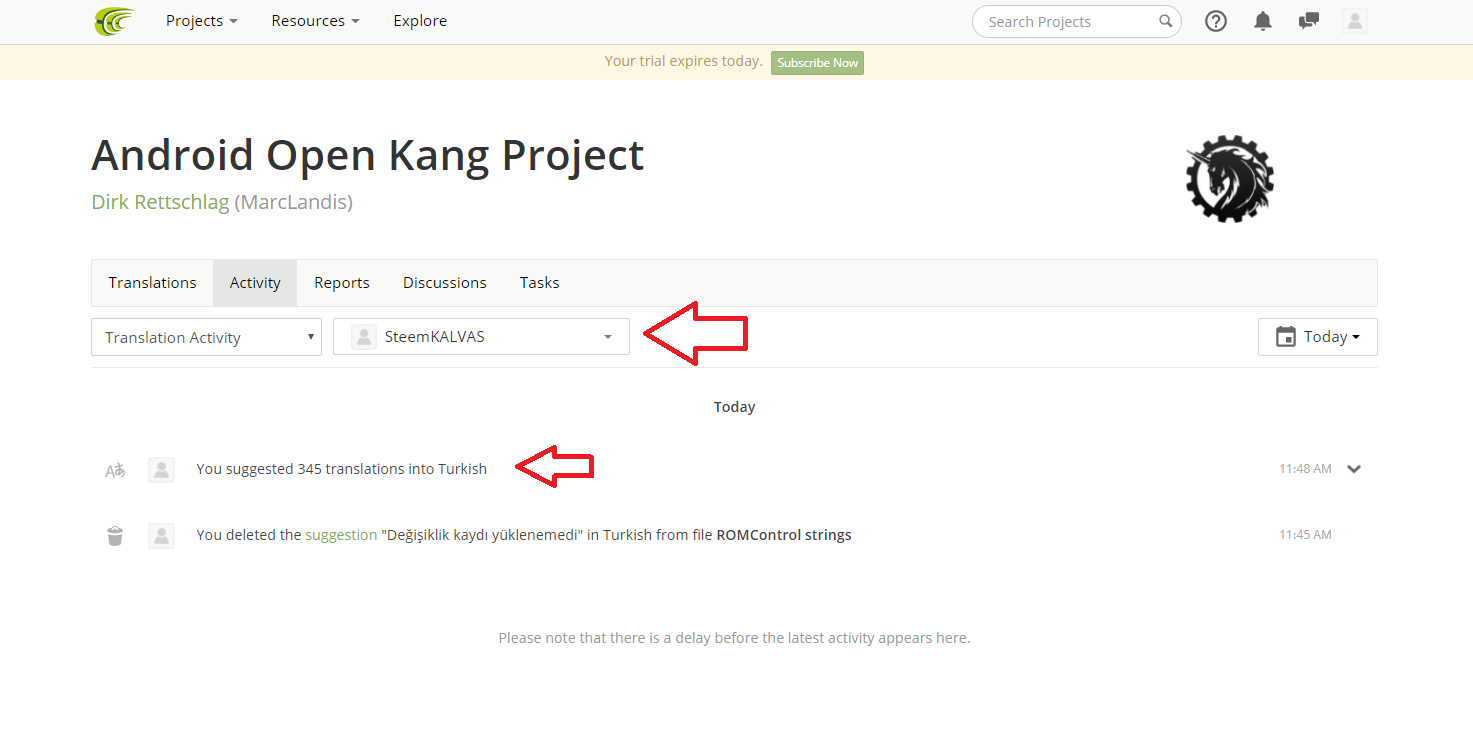Click the (MarcLandis) username text
1473x735 pixels.
pyautogui.click(x=293, y=202)
